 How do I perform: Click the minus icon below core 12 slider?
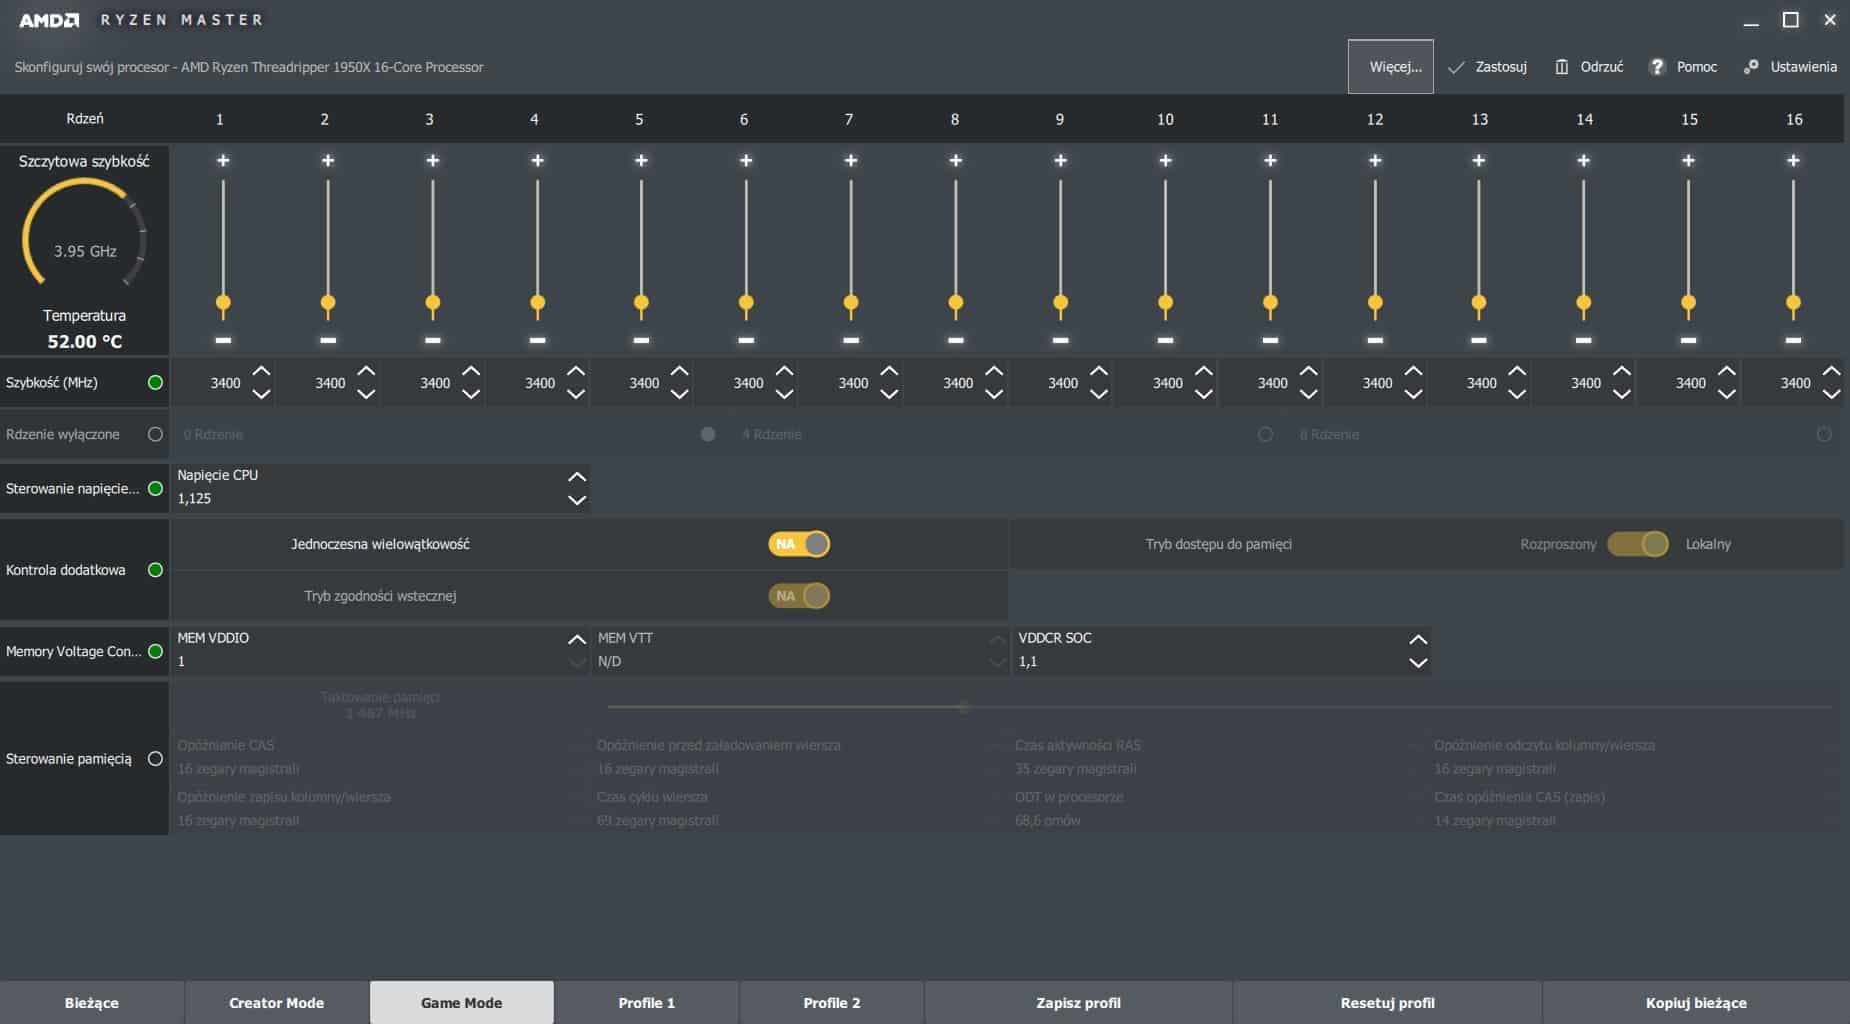coord(1375,340)
